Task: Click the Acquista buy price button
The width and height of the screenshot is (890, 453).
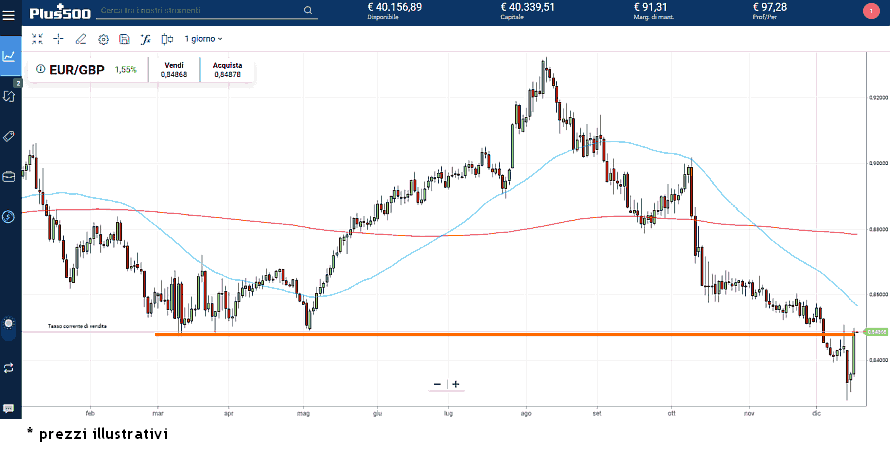Action: (228, 69)
